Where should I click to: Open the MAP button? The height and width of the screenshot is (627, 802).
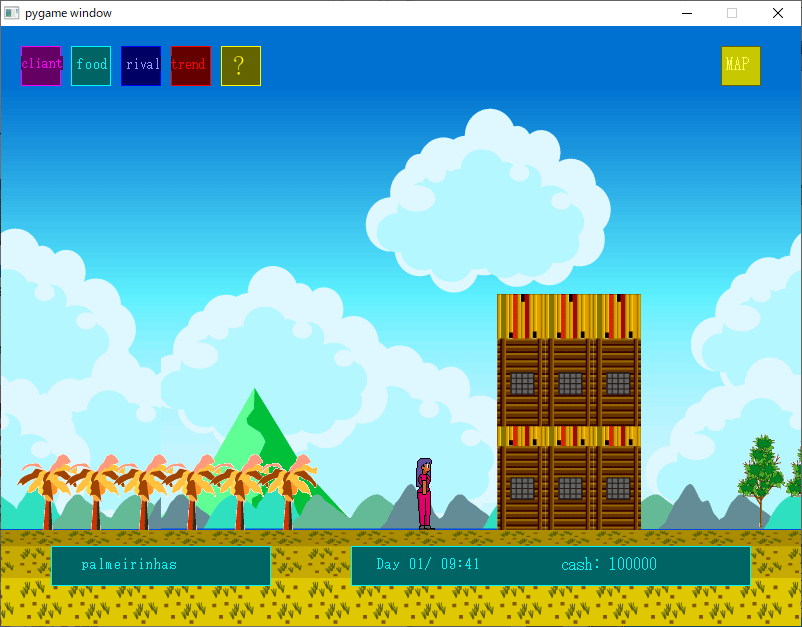[x=741, y=66]
